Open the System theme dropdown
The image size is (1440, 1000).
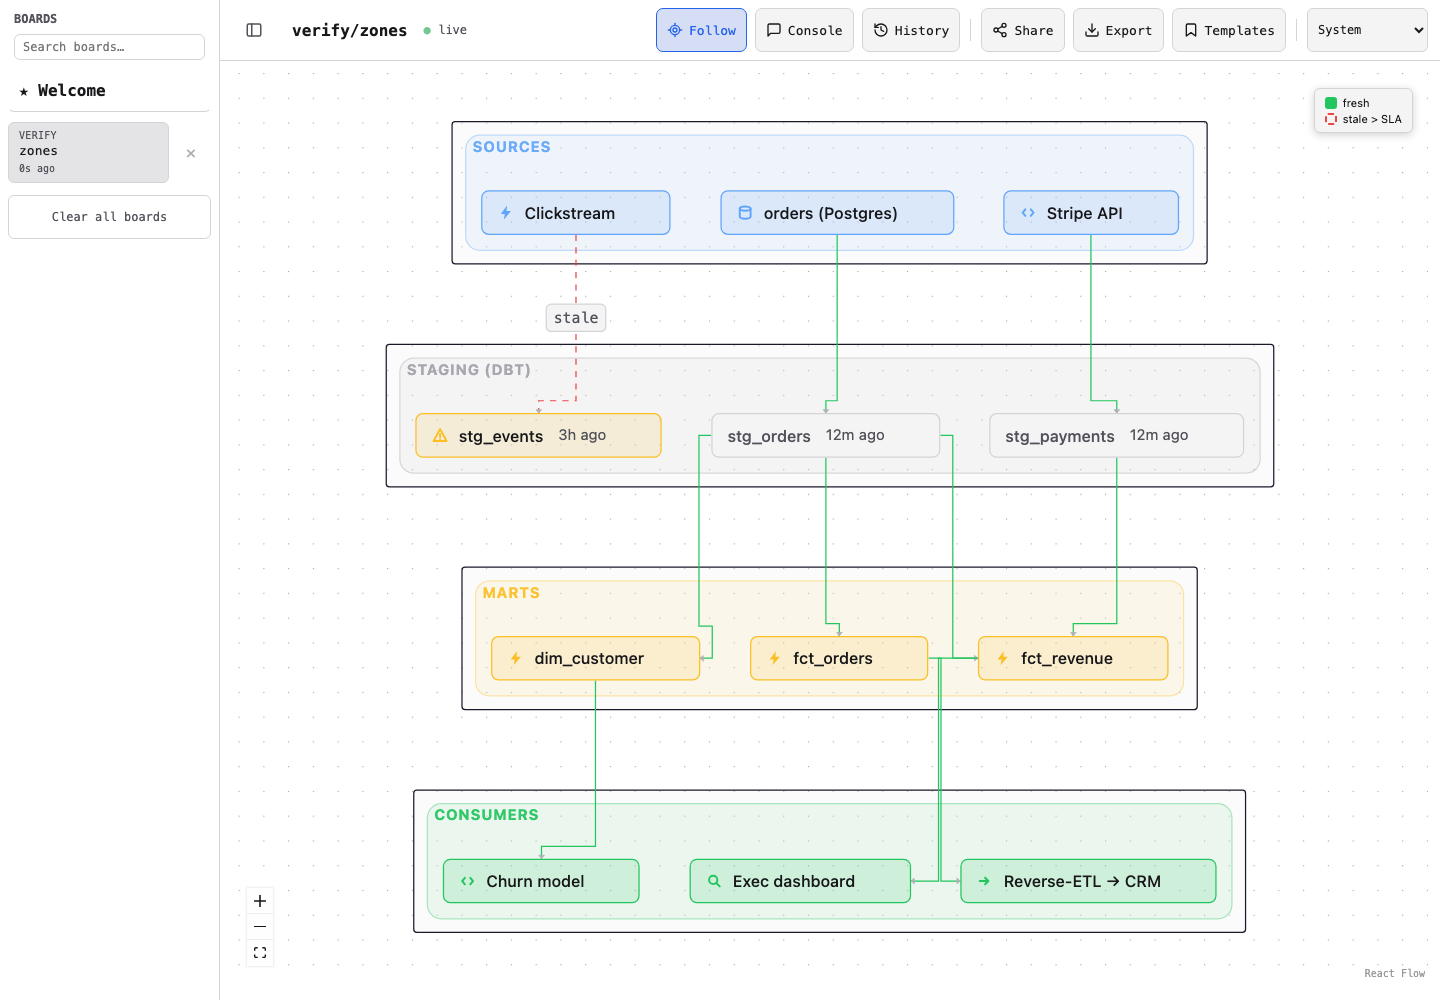tap(1367, 30)
